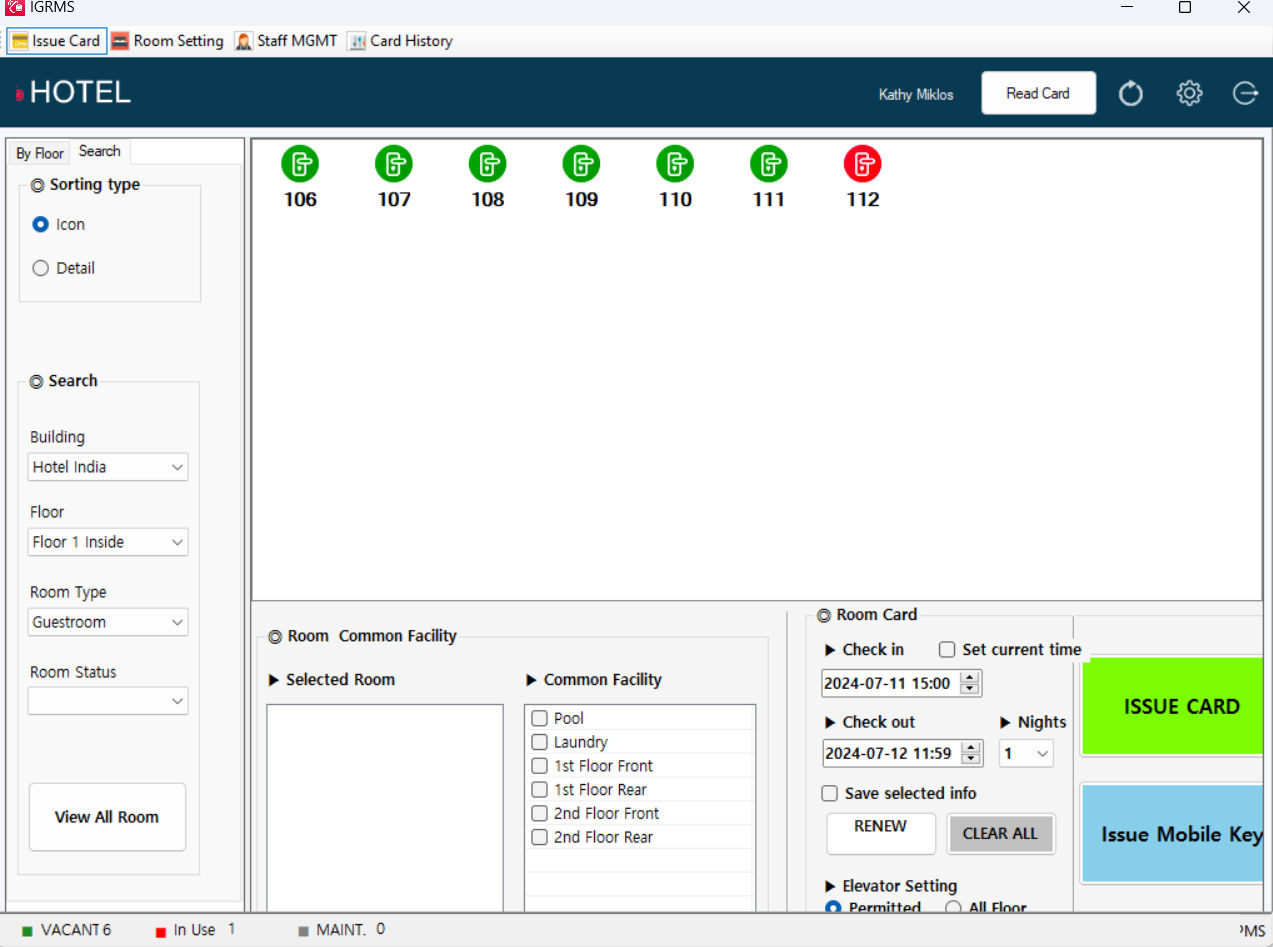The image size is (1273, 947).
Task: Expand the Room Status dropdown
Action: point(108,702)
